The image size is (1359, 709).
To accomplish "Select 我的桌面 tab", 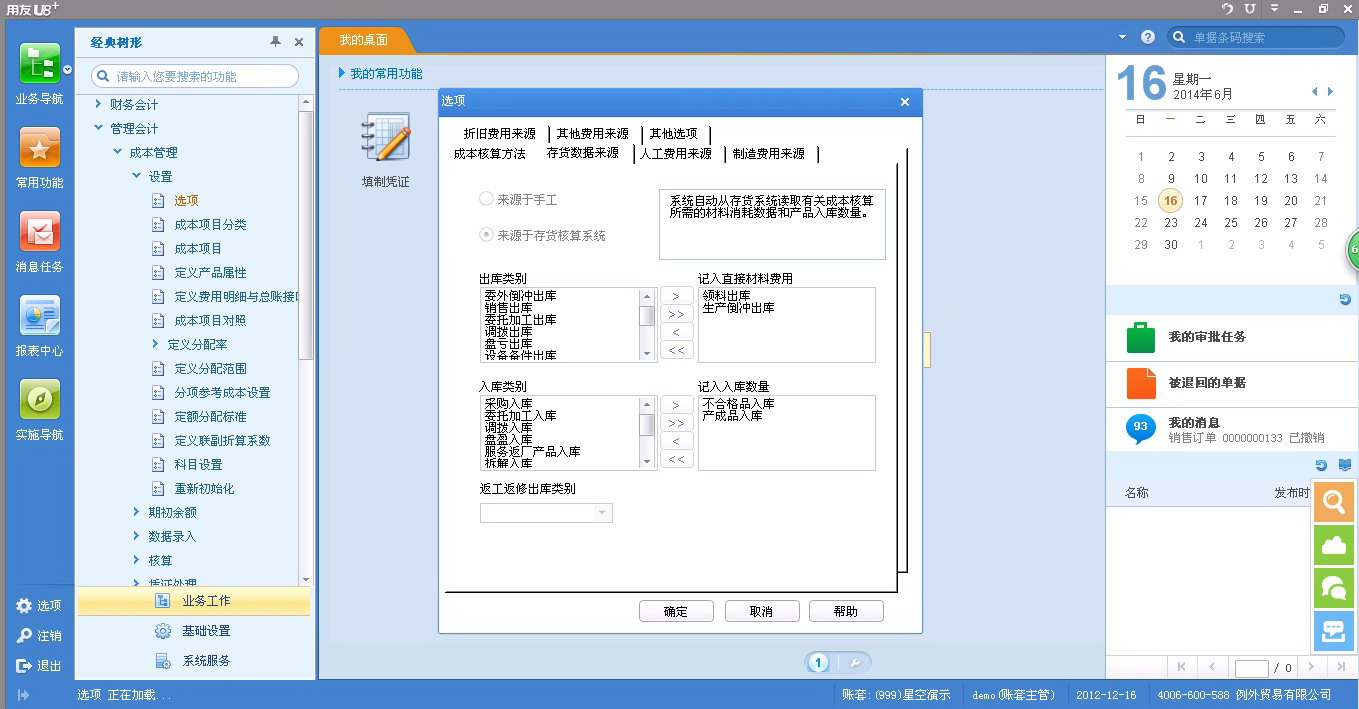I will [363, 40].
